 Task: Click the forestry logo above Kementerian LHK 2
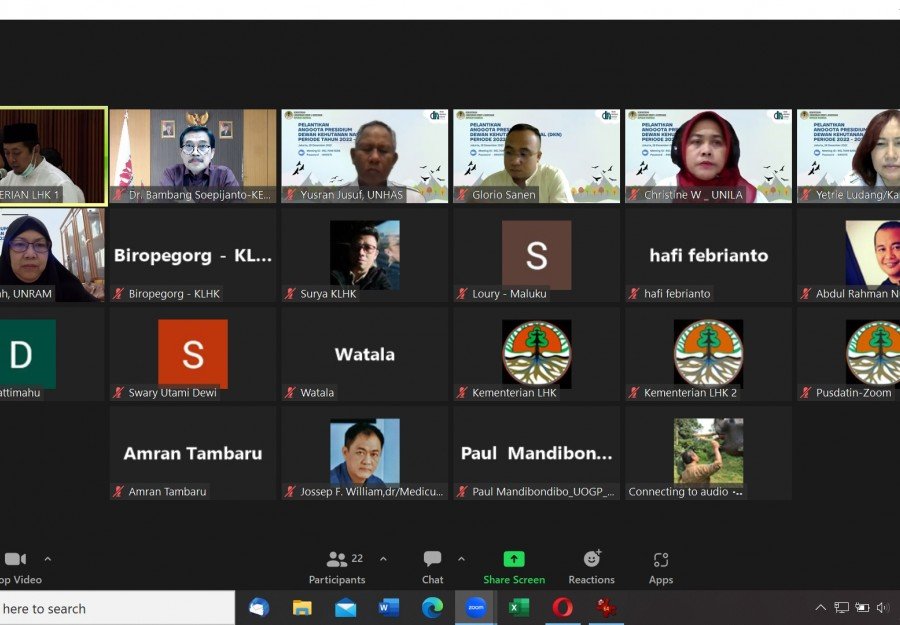pos(708,354)
